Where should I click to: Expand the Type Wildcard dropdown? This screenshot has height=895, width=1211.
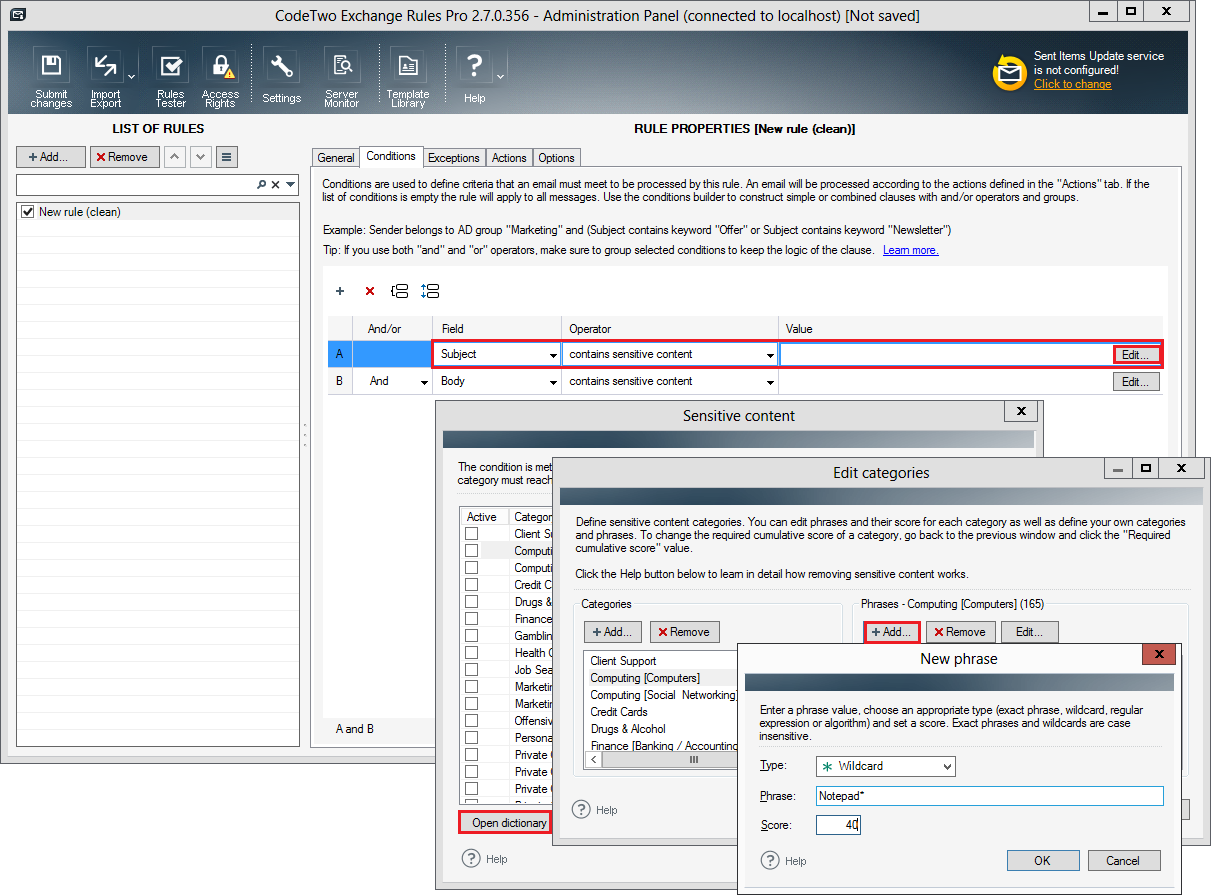tap(946, 766)
